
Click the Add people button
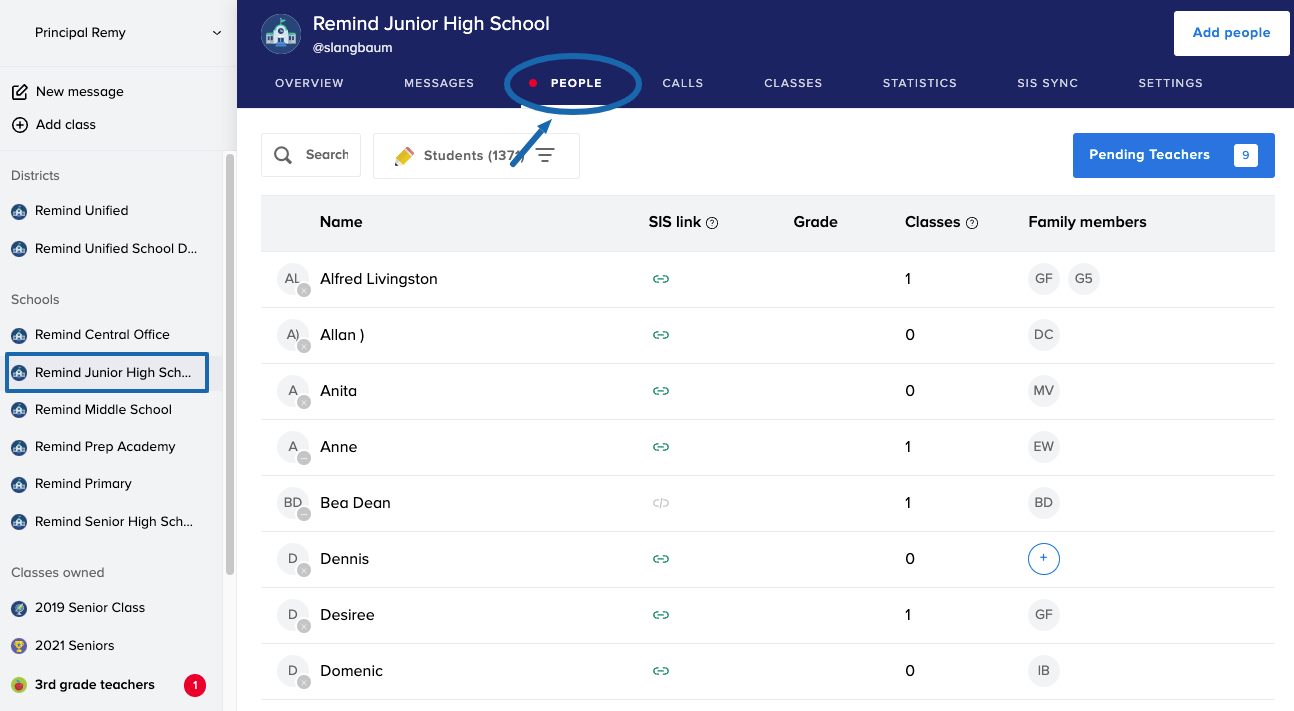[1231, 33]
